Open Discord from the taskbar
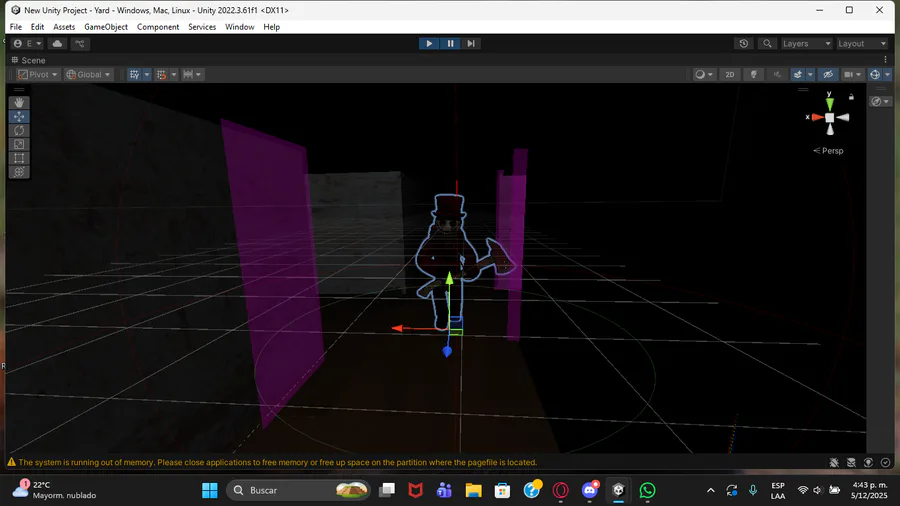The height and width of the screenshot is (506, 900). [x=589, y=491]
